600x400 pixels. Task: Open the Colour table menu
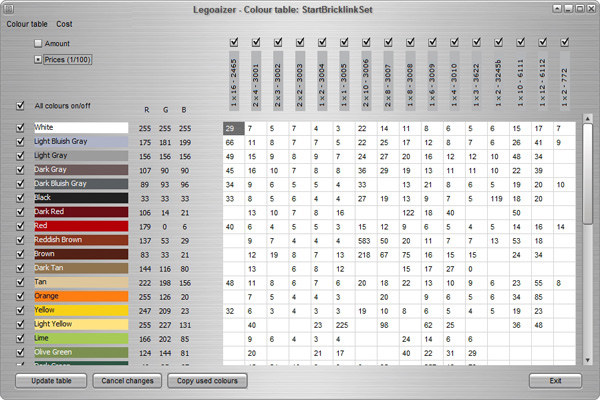coord(27,24)
